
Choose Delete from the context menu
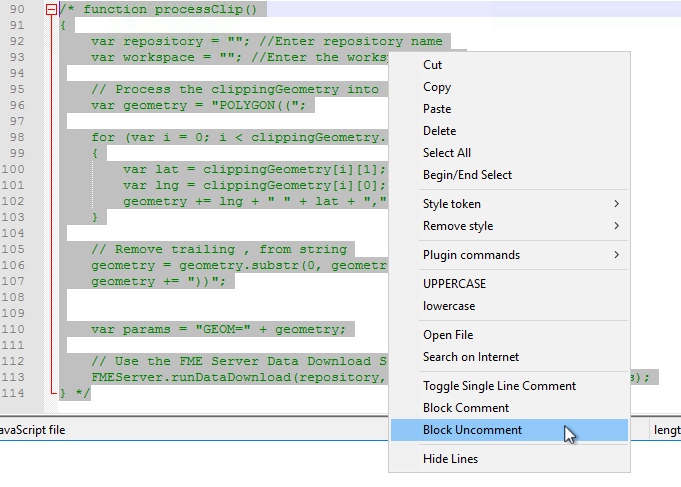(439, 131)
